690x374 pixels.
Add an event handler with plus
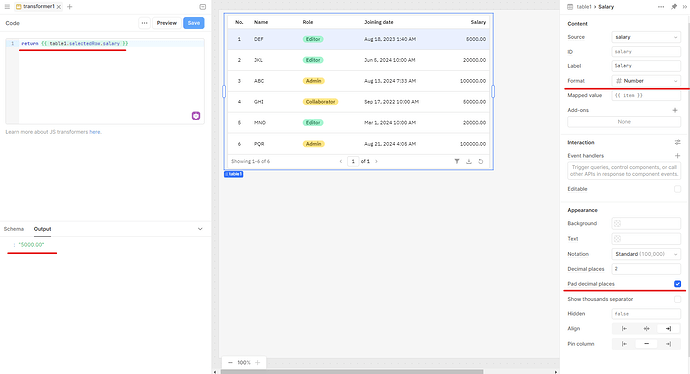point(677,156)
